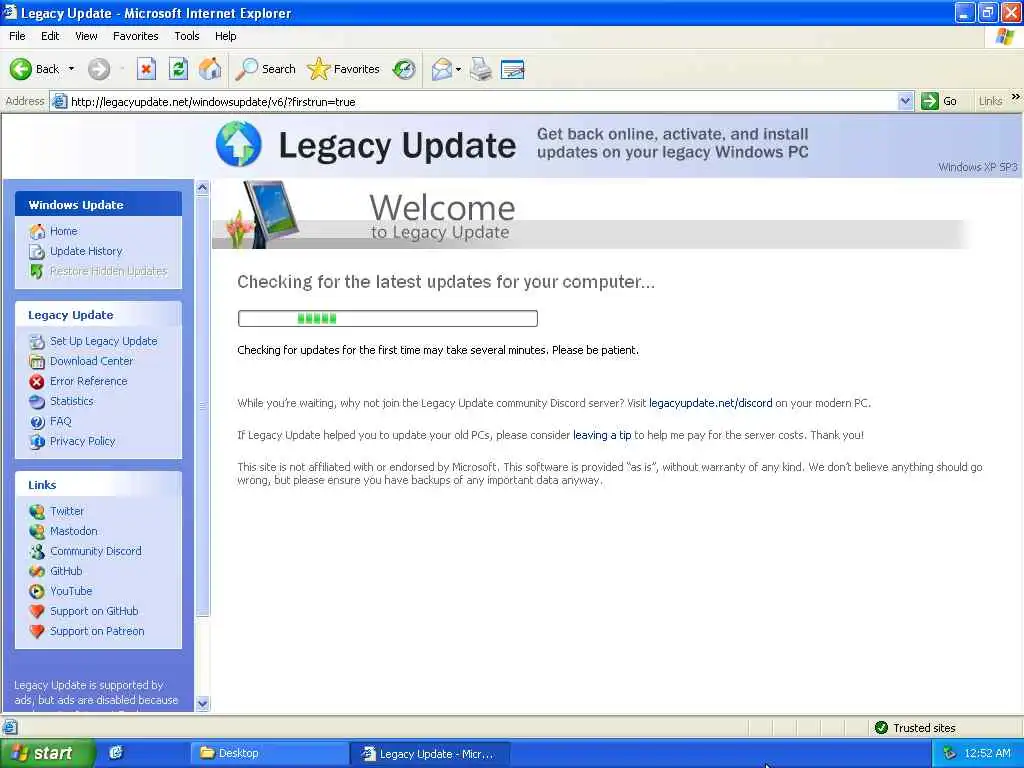Click the Back arrow icon
This screenshot has height=768, width=1024.
pos(20,69)
